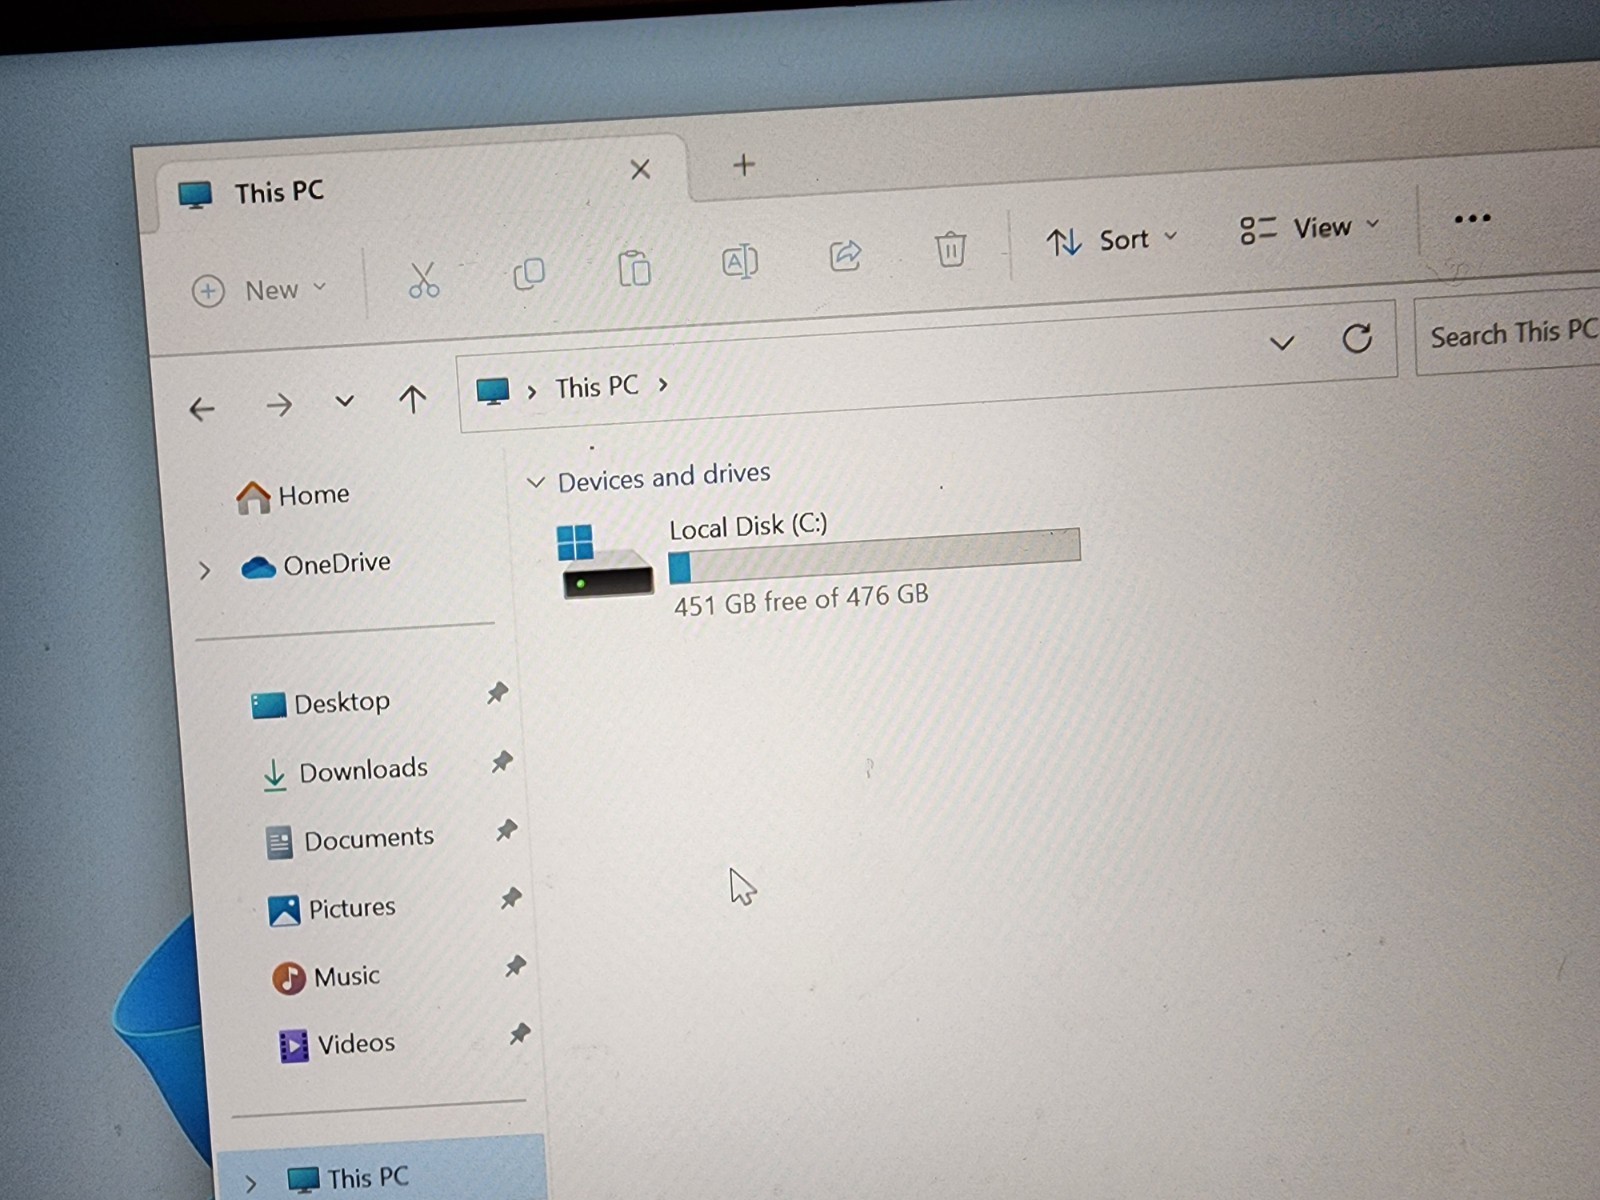Open the three-dots See more menu
The width and height of the screenshot is (1600, 1200).
(x=1472, y=218)
